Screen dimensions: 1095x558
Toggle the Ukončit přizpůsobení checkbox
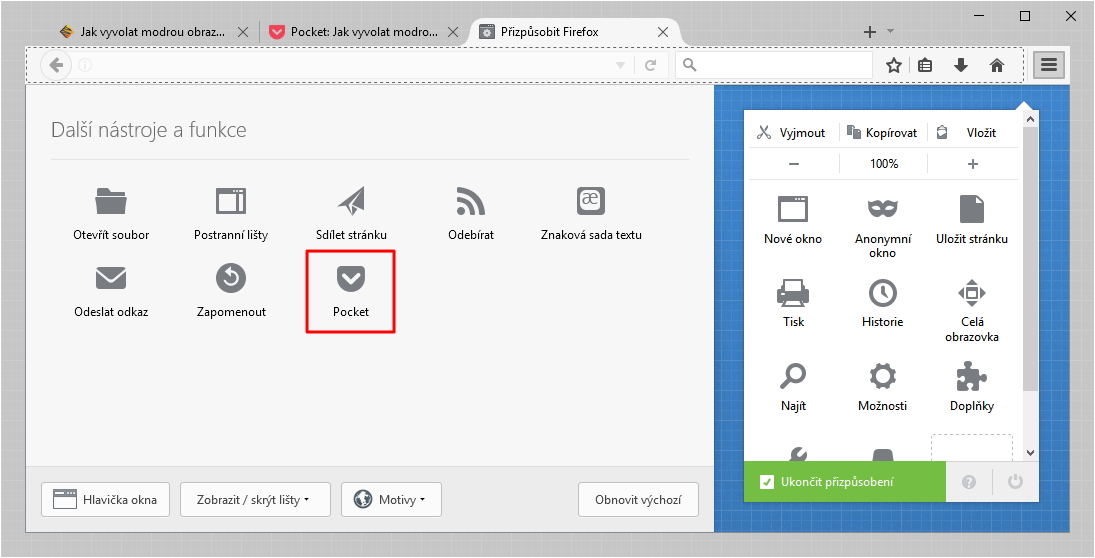click(767, 482)
